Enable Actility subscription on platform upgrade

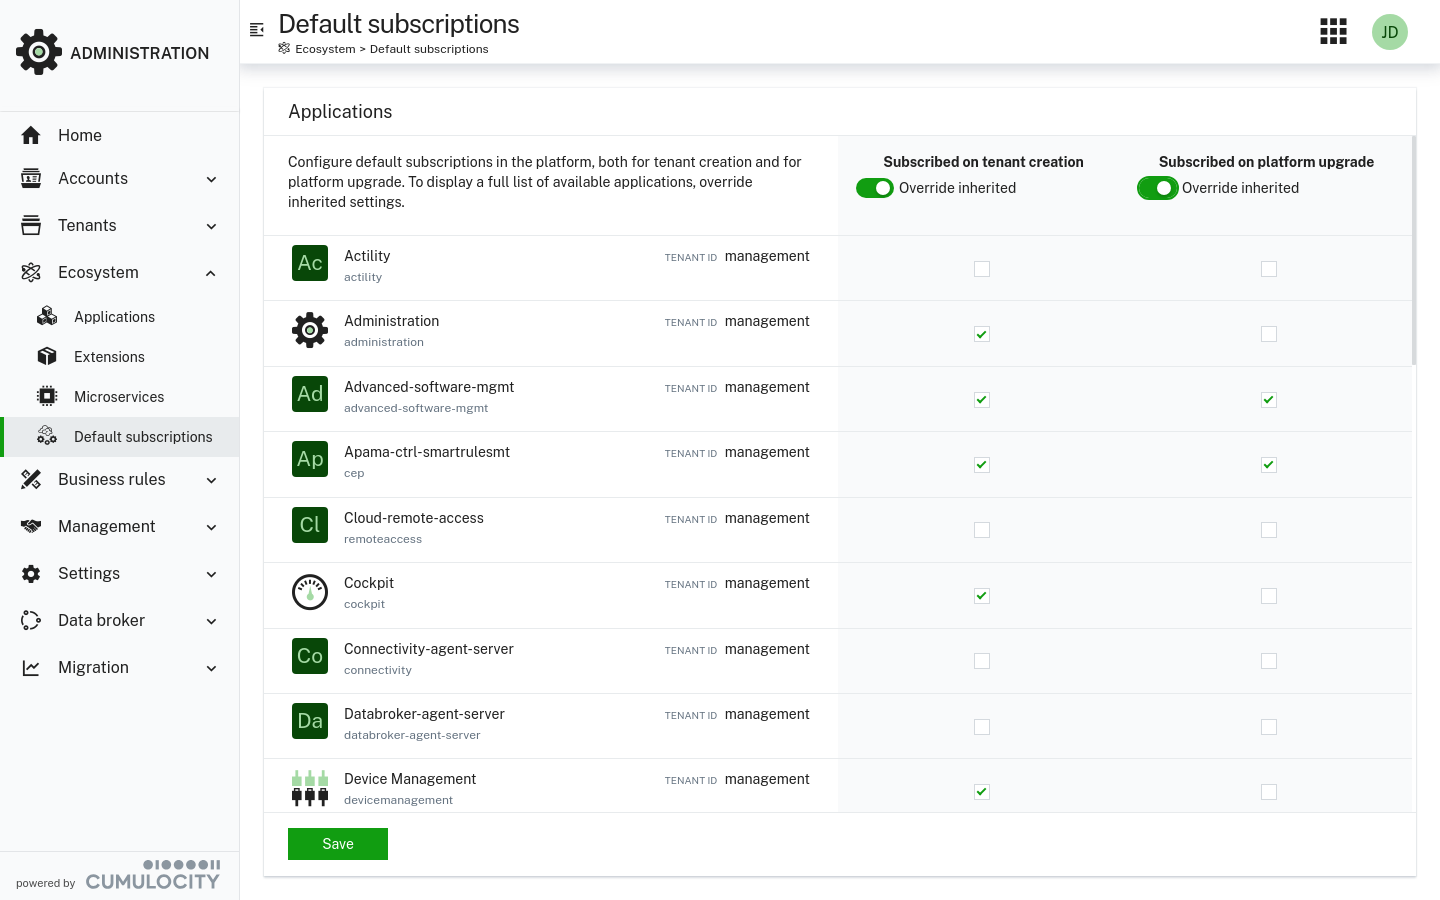click(x=1269, y=268)
